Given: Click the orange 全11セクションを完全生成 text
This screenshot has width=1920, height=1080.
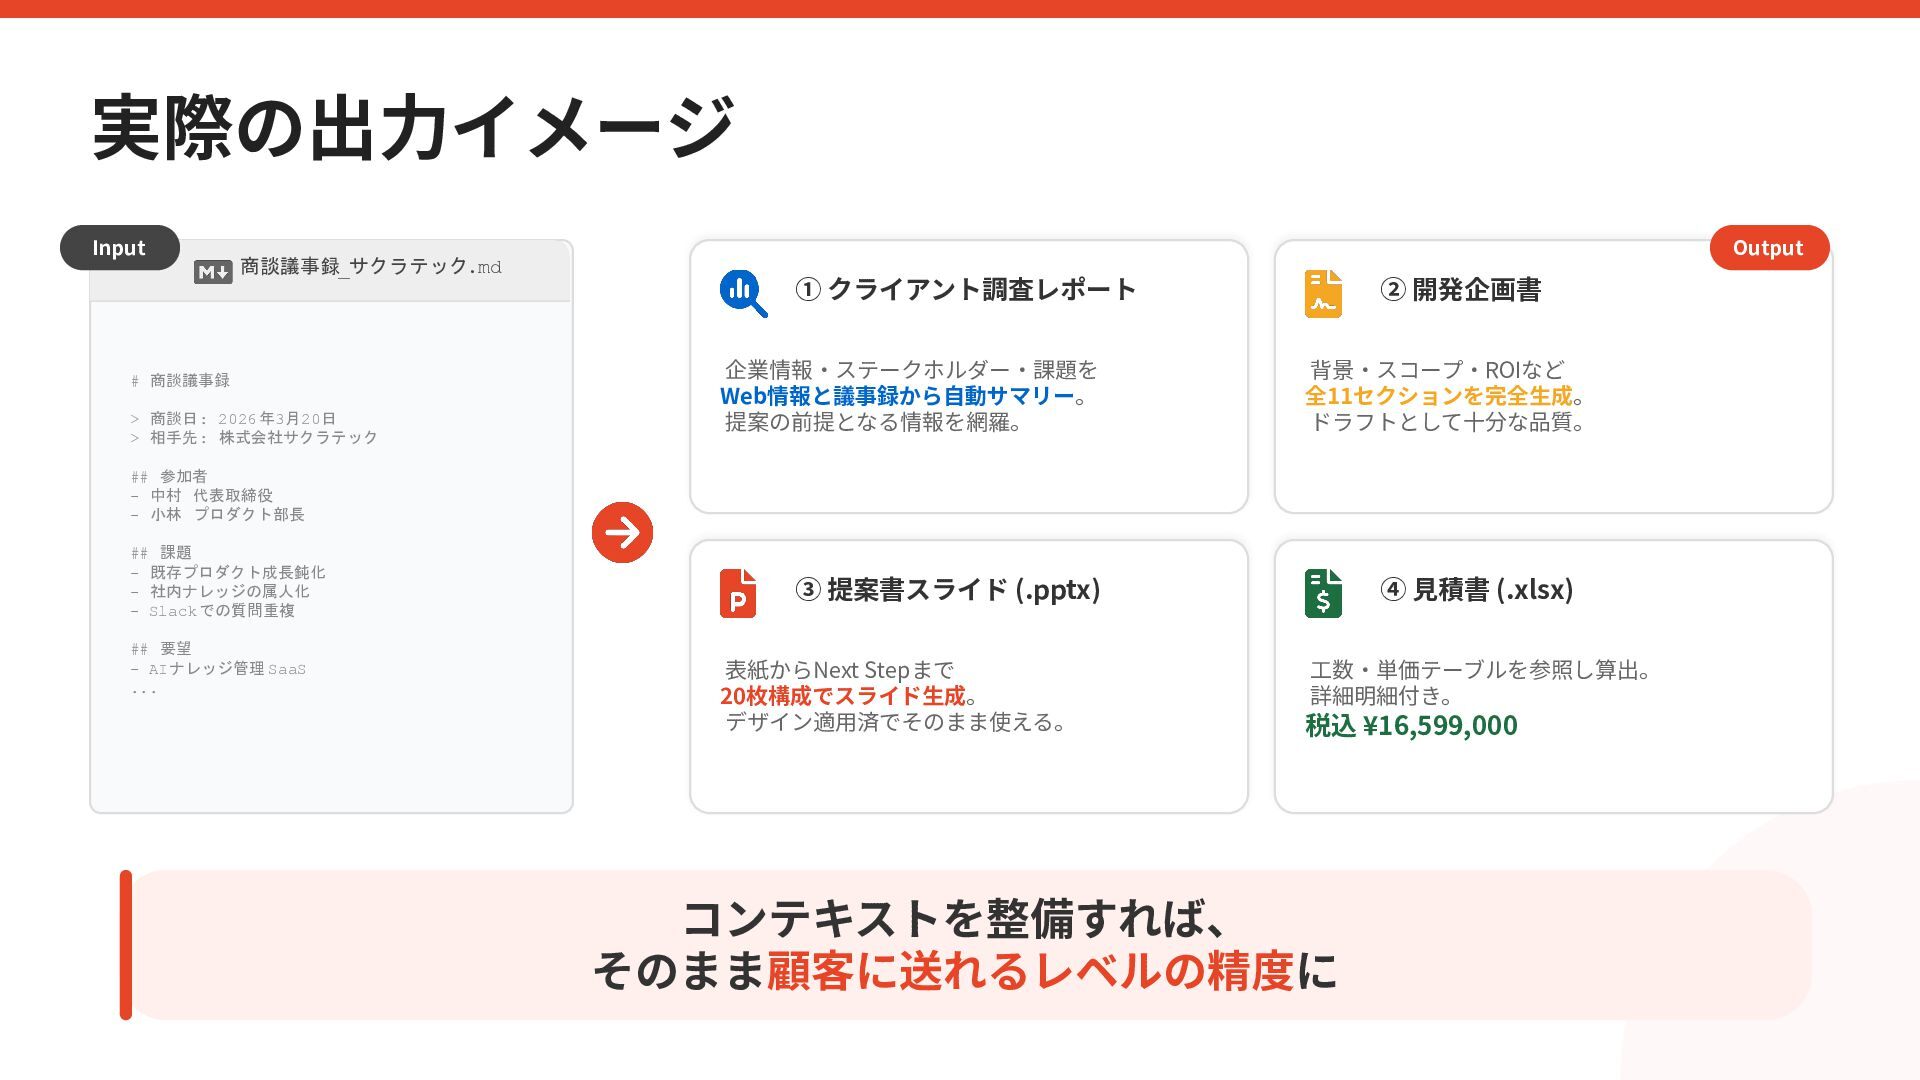Looking at the screenshot, I should (x=1438, y=396).
